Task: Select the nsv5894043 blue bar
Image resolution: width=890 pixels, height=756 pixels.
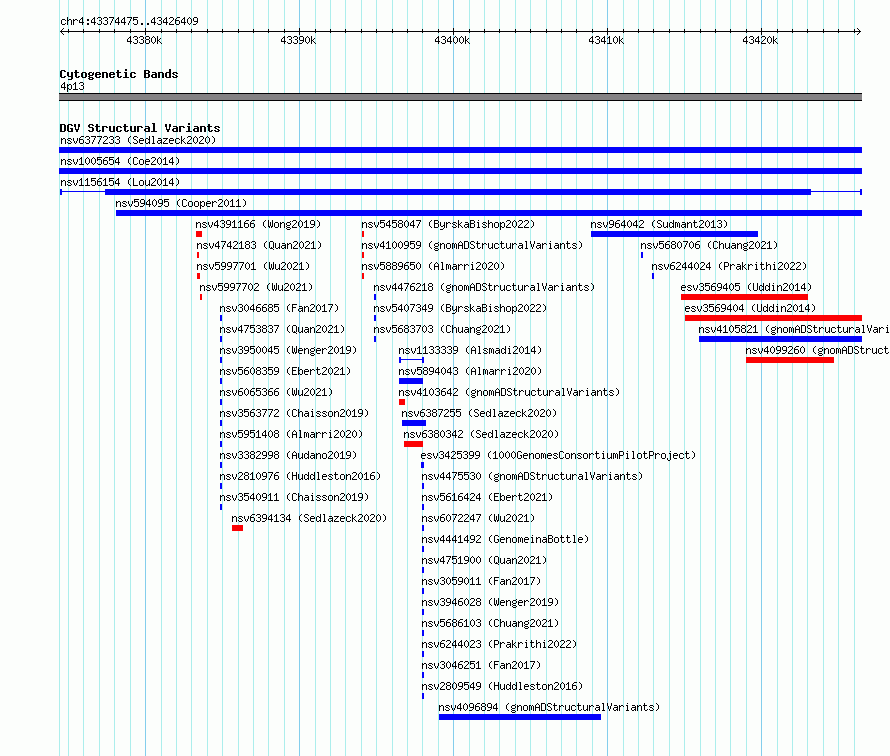Action: pyautogui.click(x=410, y=381)
